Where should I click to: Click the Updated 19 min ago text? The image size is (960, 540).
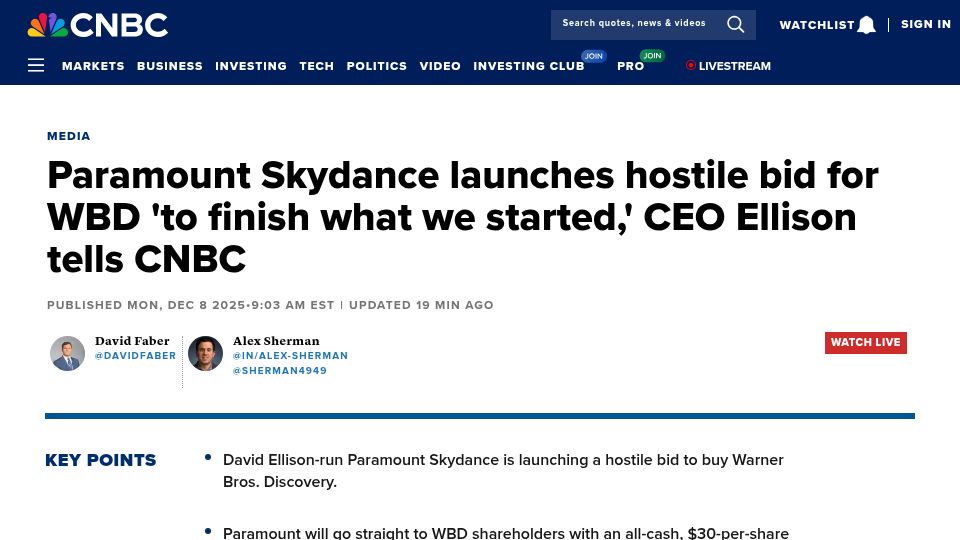click(x=421, y=305)
